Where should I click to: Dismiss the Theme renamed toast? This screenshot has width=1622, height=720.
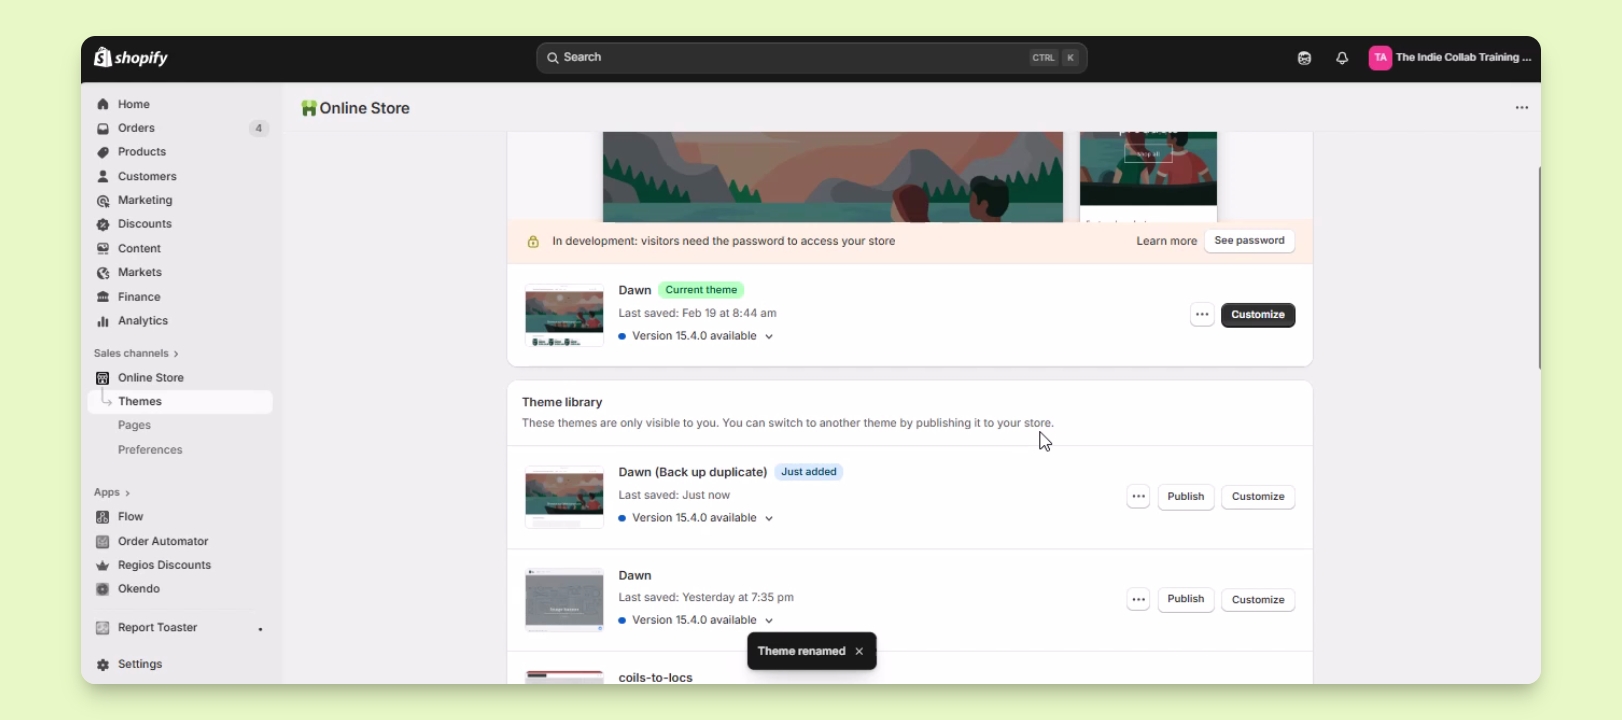859,651
